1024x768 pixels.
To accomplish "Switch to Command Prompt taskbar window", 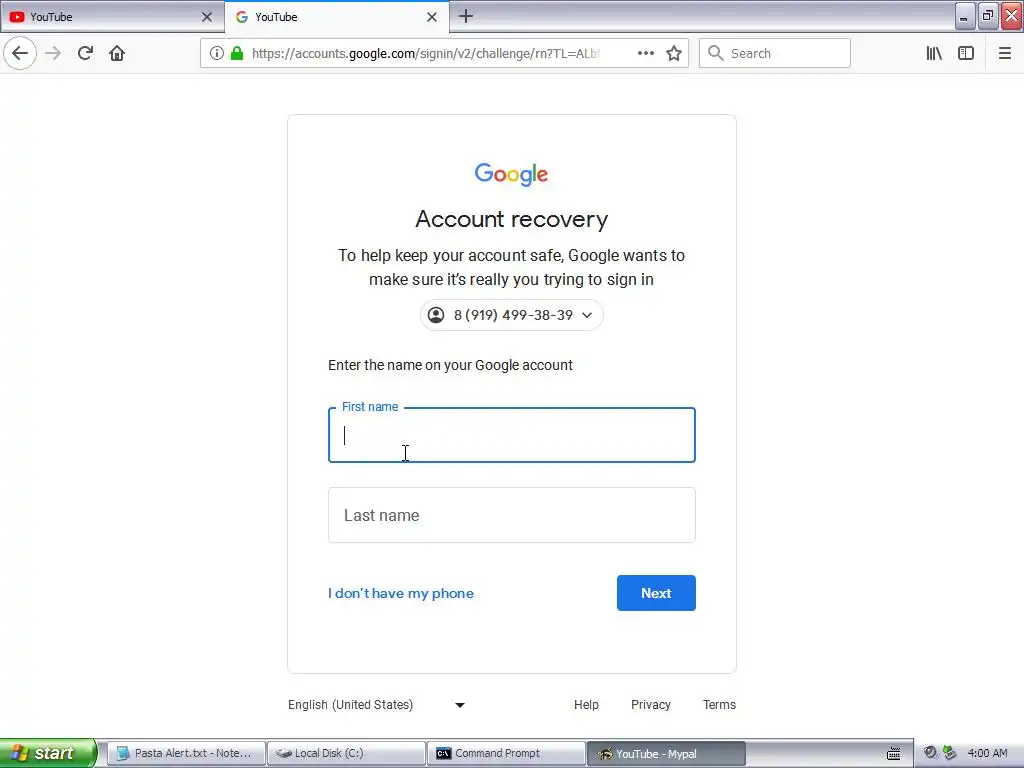I will (x=506, y=753).
